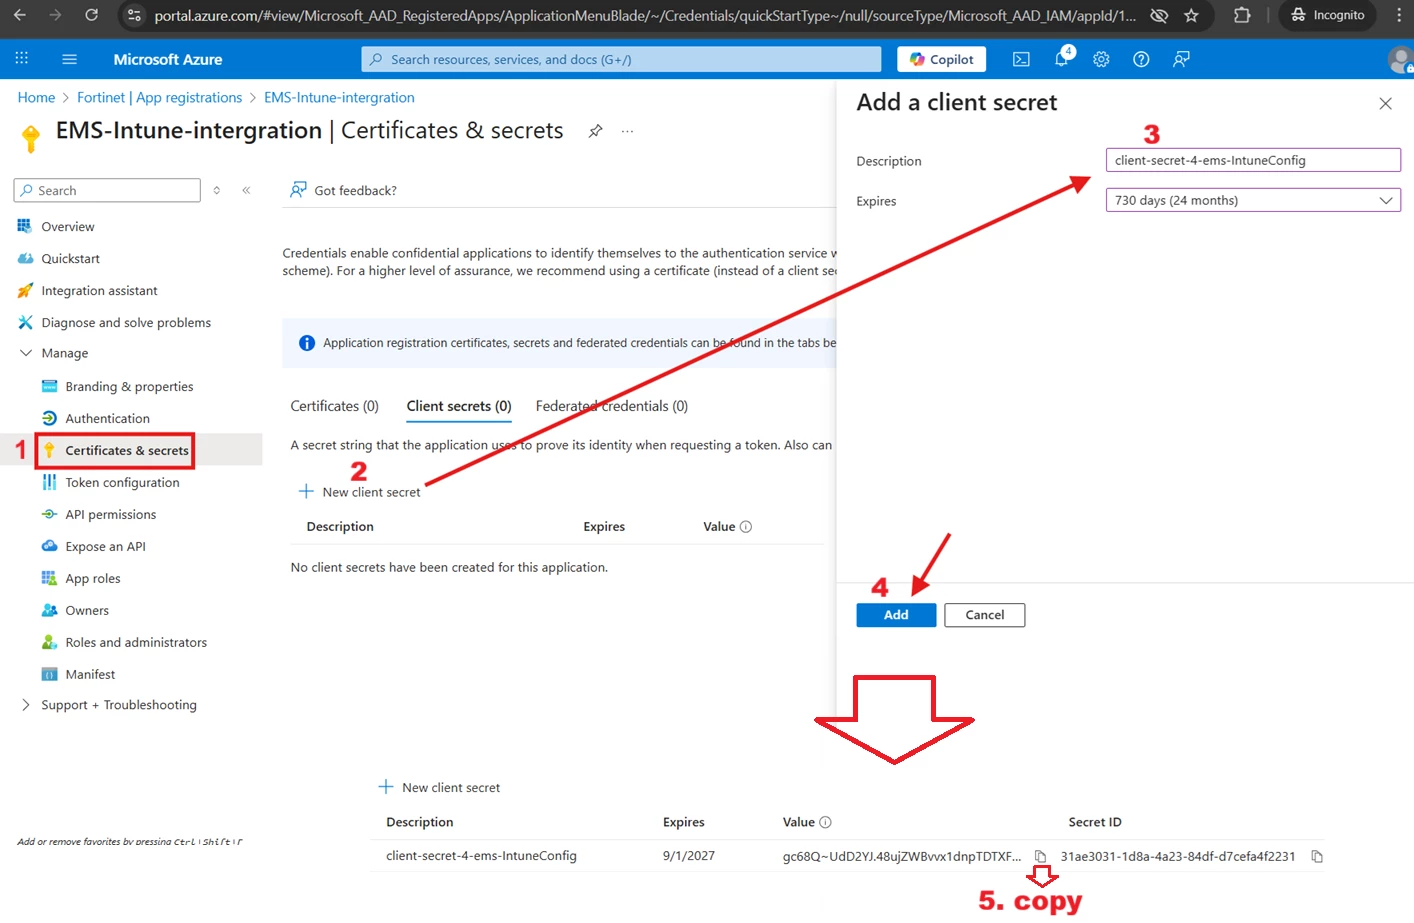Image resolution: width=1414 pixels, height=923 pixels.
Task: Select client-secret-4-ems-IntuneConfig row description
Action: coord(481,856)
